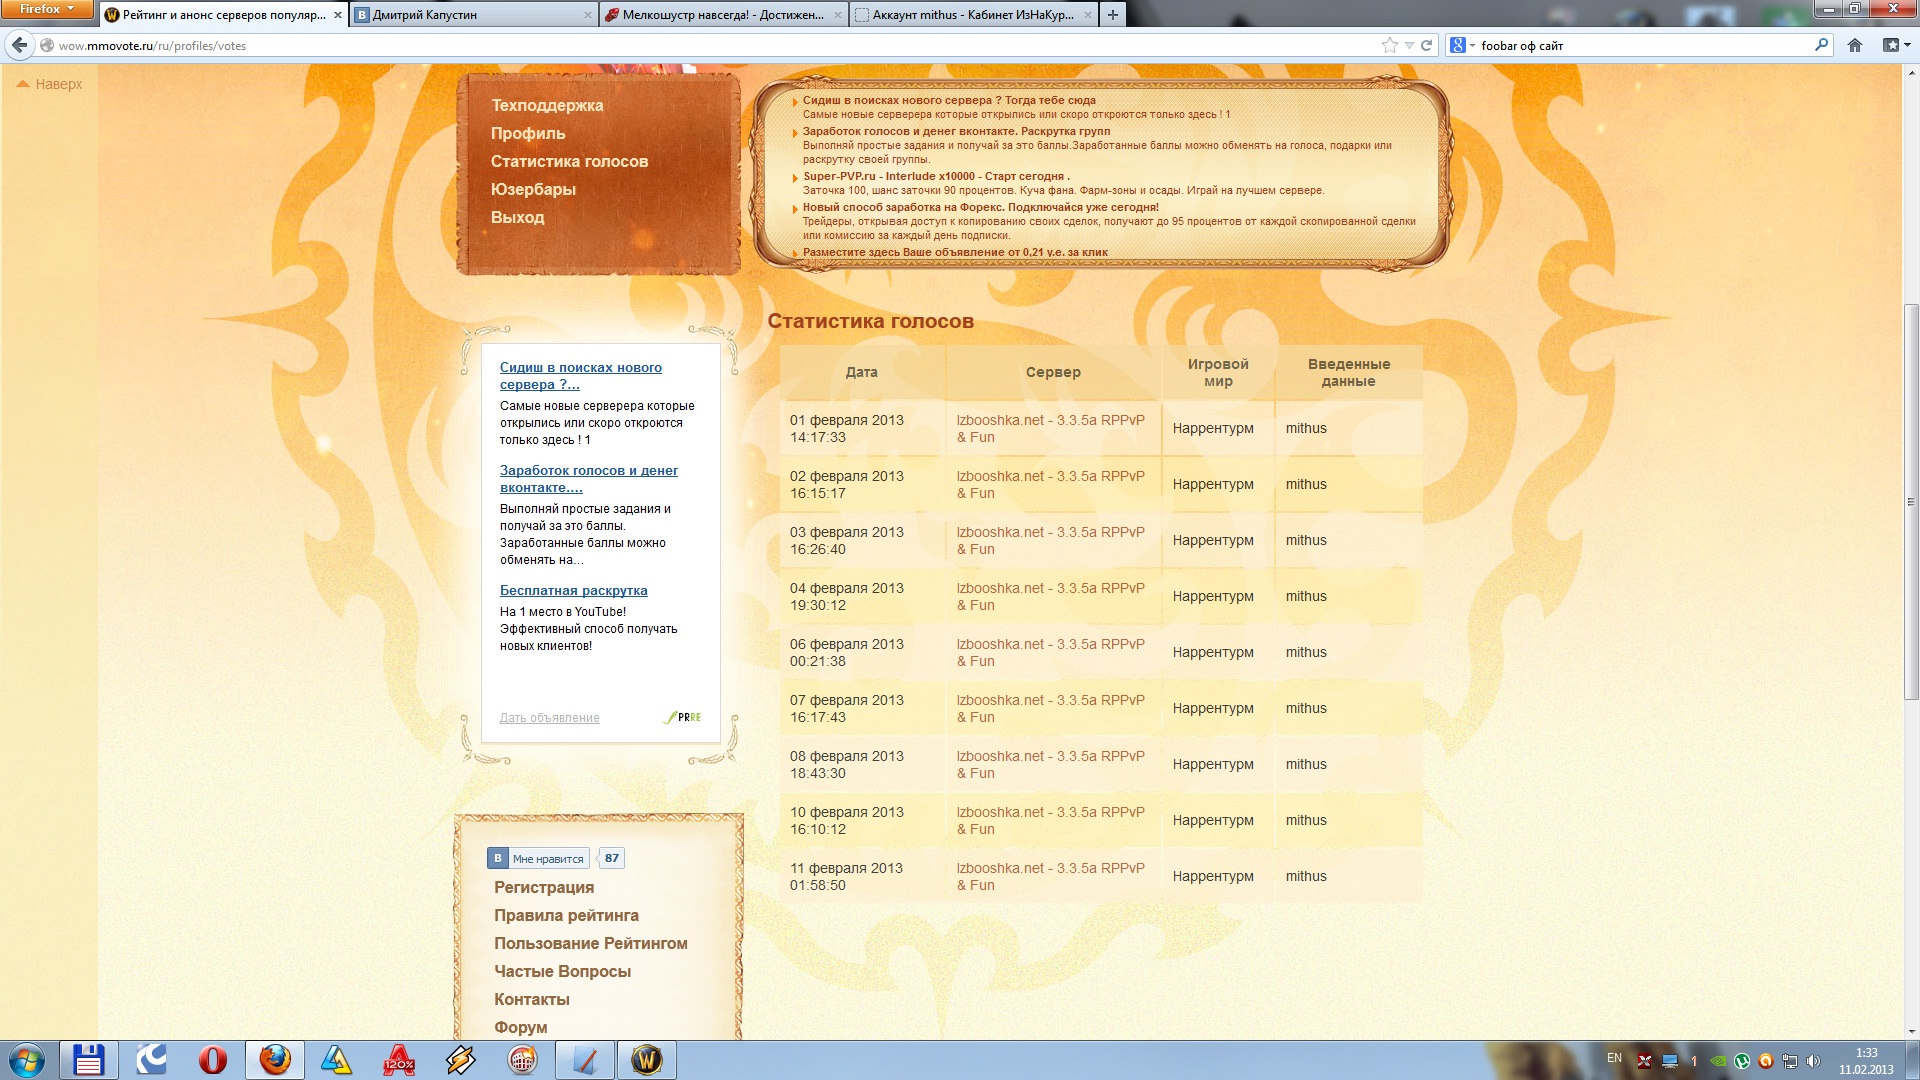This screenshot has height=1080, width=1920.
Task: Click the Наверх scroll-to-top link
Action: pyautogui.click(x=58, y=84)
